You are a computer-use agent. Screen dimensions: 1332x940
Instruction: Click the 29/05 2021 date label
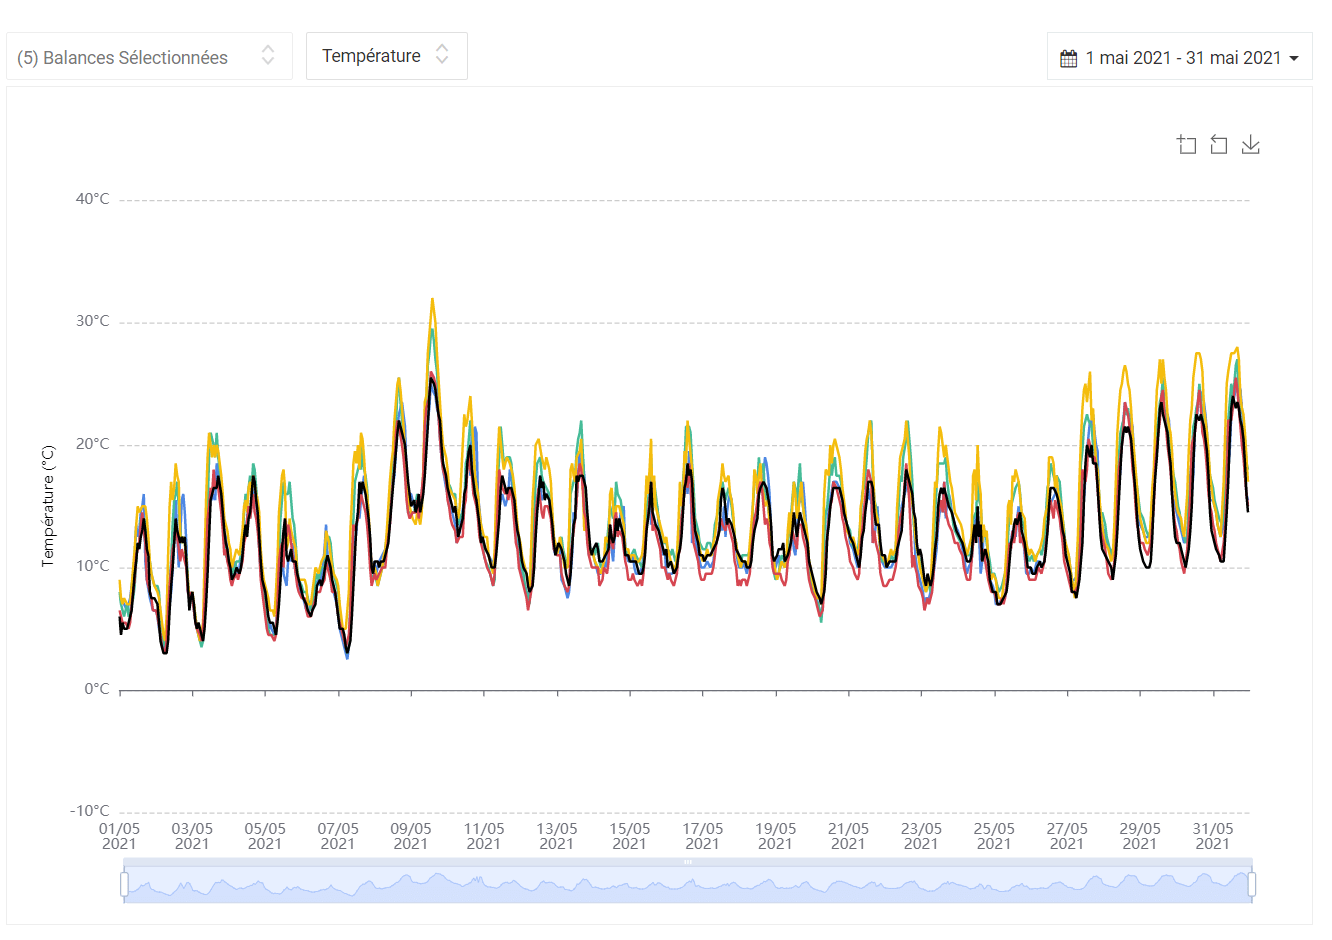[1140, 836]
